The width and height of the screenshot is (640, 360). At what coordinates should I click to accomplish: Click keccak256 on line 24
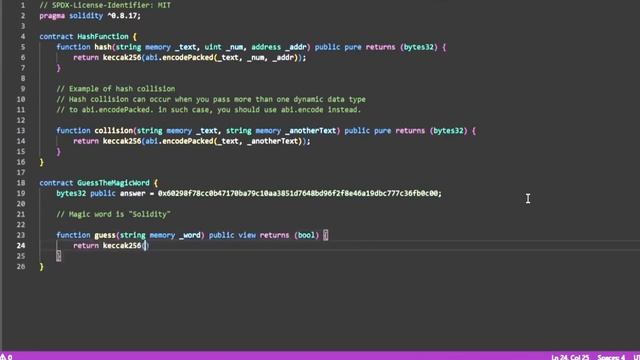(122, 246)
